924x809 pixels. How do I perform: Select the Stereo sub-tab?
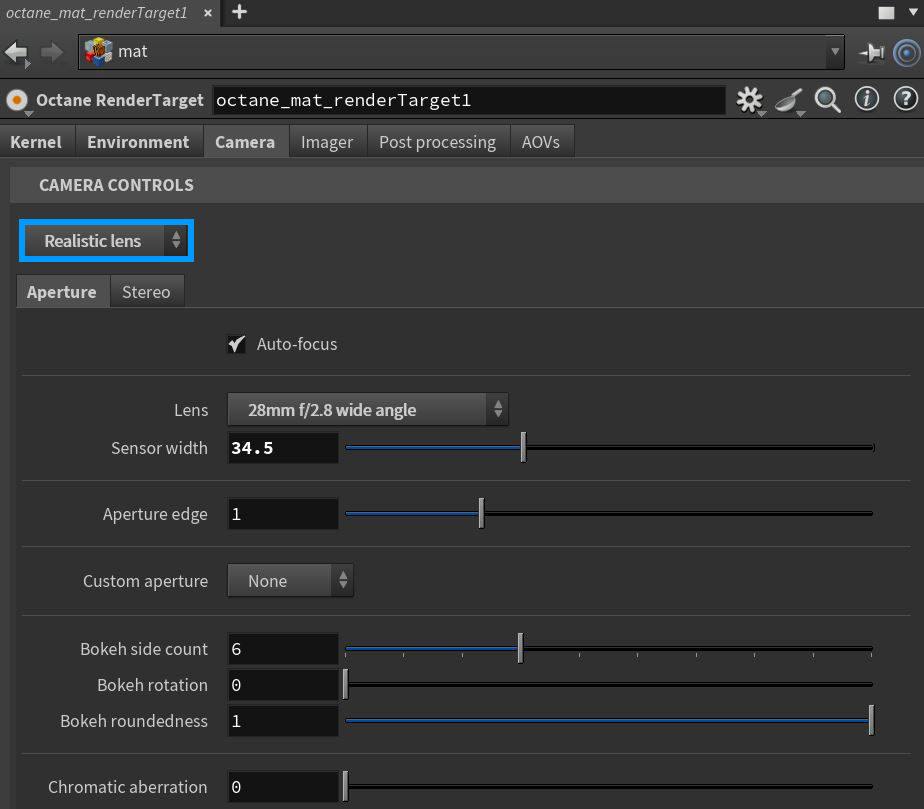tap(146, 292)
